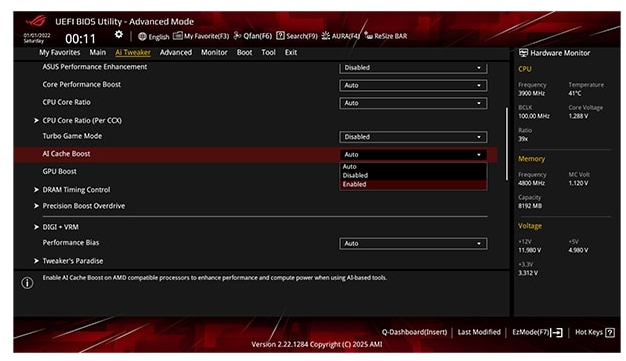
Task: Open Performance Bias dropdown
Action: (x=413, y=244)
